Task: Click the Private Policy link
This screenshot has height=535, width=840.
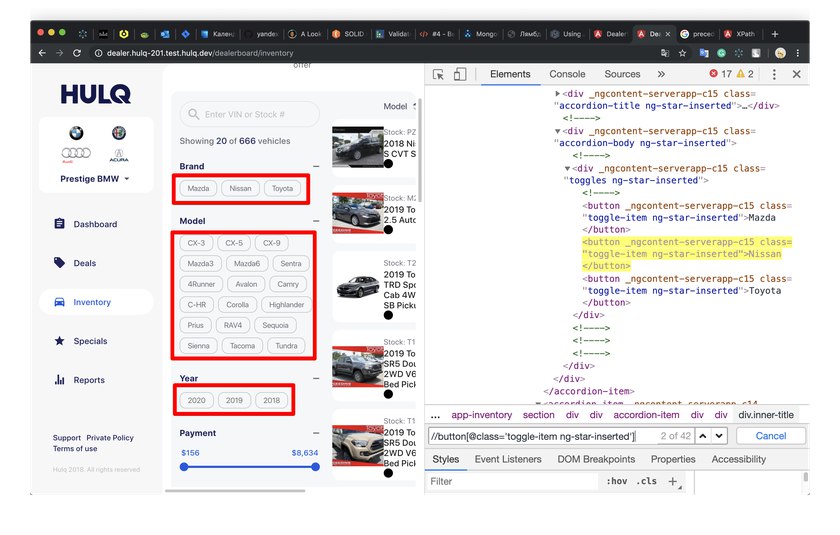Action: [x=110, y=438]
